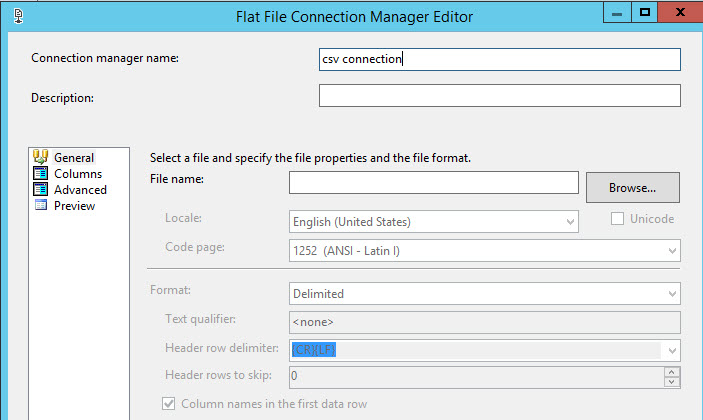
Task: Switch to the Preview page label
Action: coord(75,205)
